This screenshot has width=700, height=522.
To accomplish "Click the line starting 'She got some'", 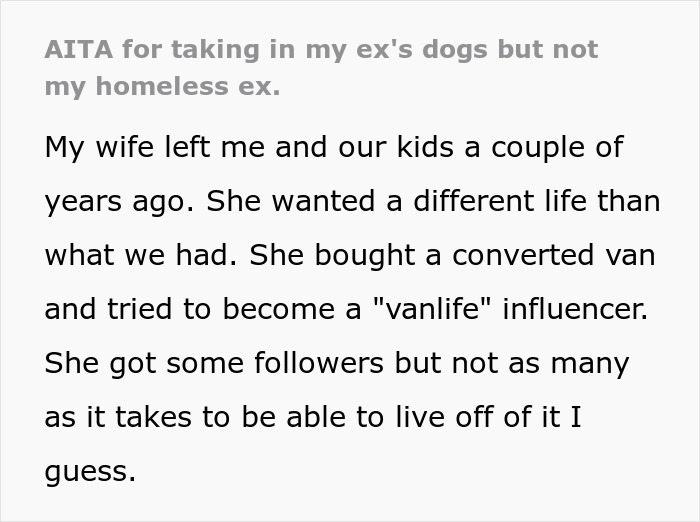I will point(337,363).
